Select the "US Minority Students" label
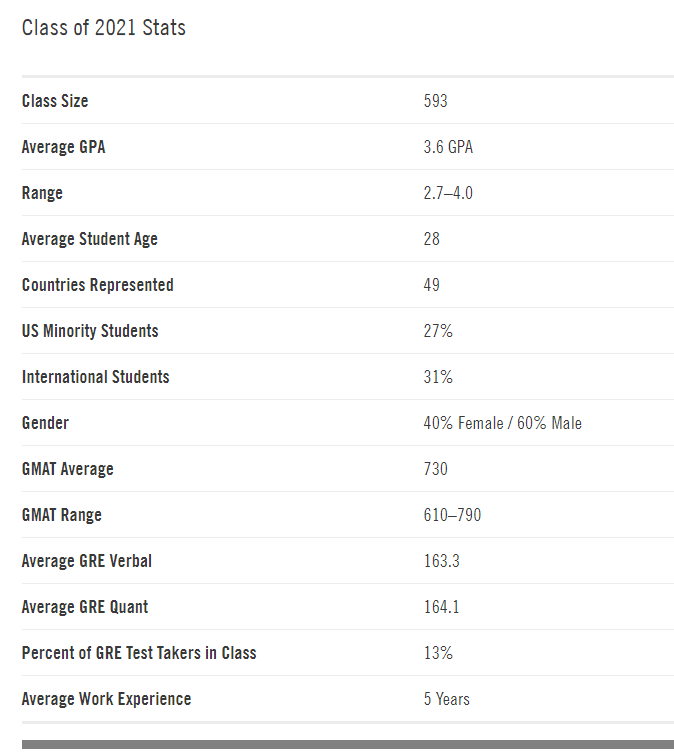The image size is (674, 754). point(90,331)
